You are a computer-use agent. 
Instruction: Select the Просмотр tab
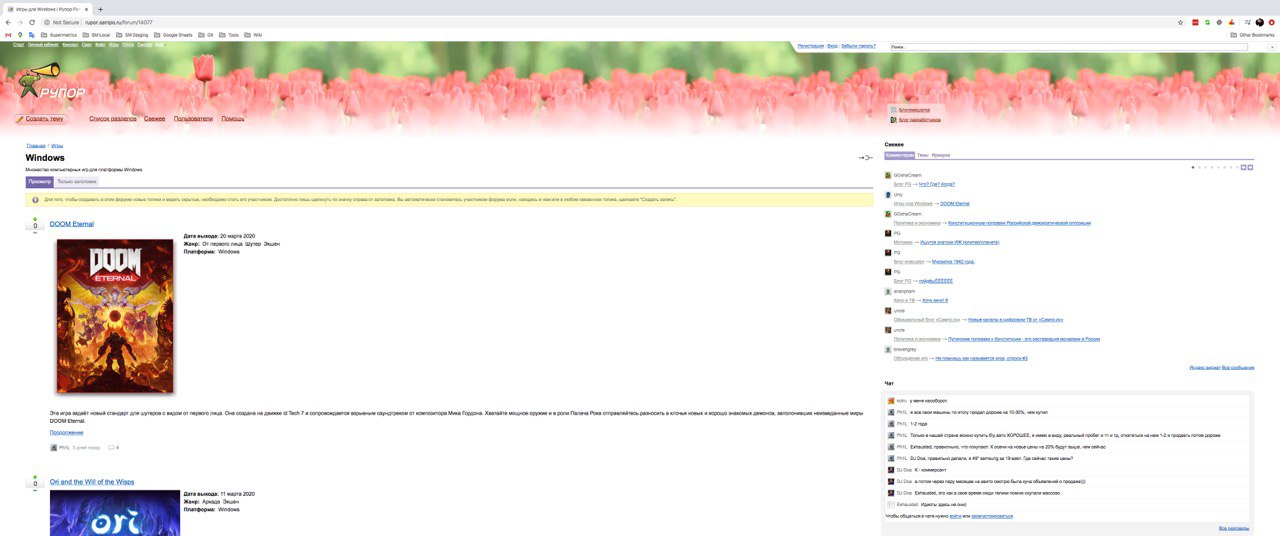click(40, 182)
